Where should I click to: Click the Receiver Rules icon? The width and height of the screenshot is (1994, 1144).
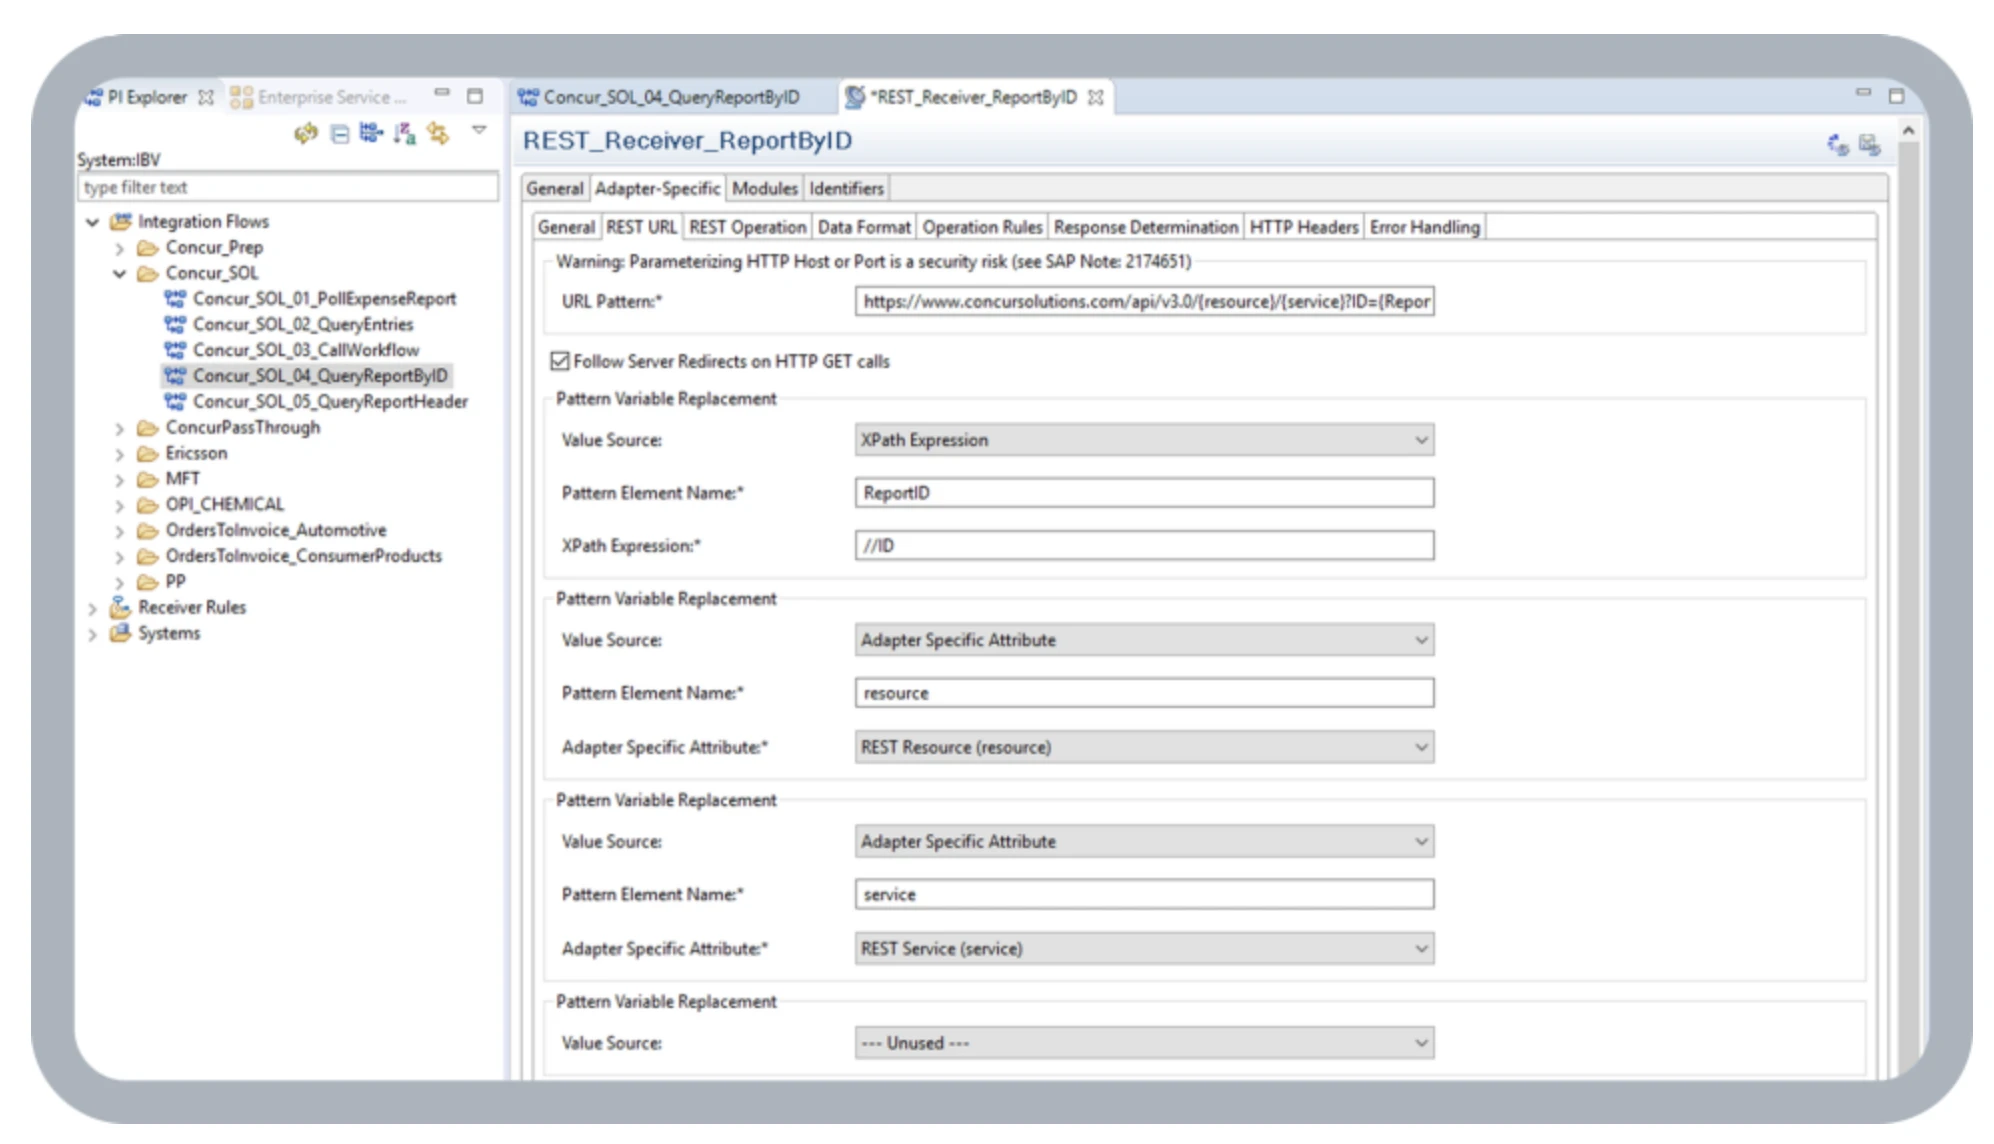pyautogui.click(x=120, y=607)
